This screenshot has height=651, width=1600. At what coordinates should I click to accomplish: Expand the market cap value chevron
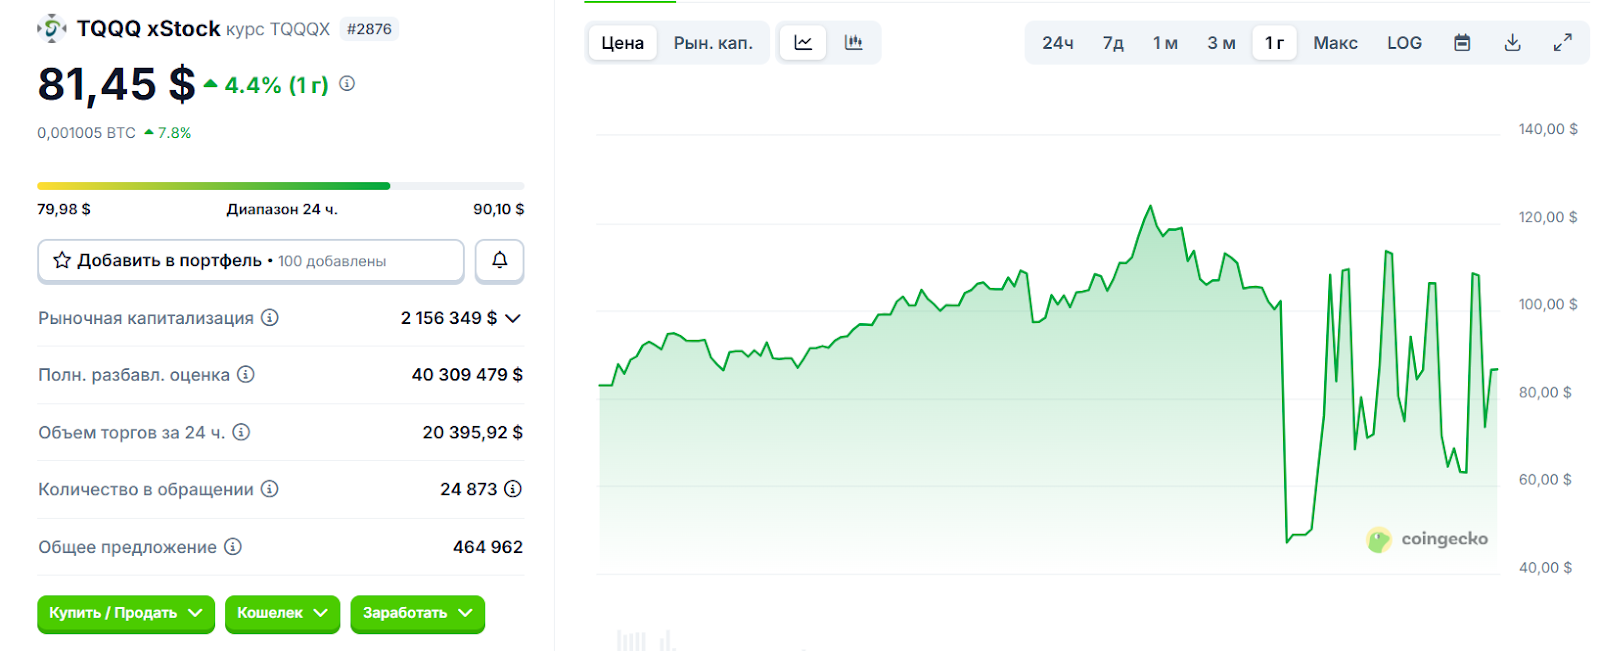click(513, 318)
